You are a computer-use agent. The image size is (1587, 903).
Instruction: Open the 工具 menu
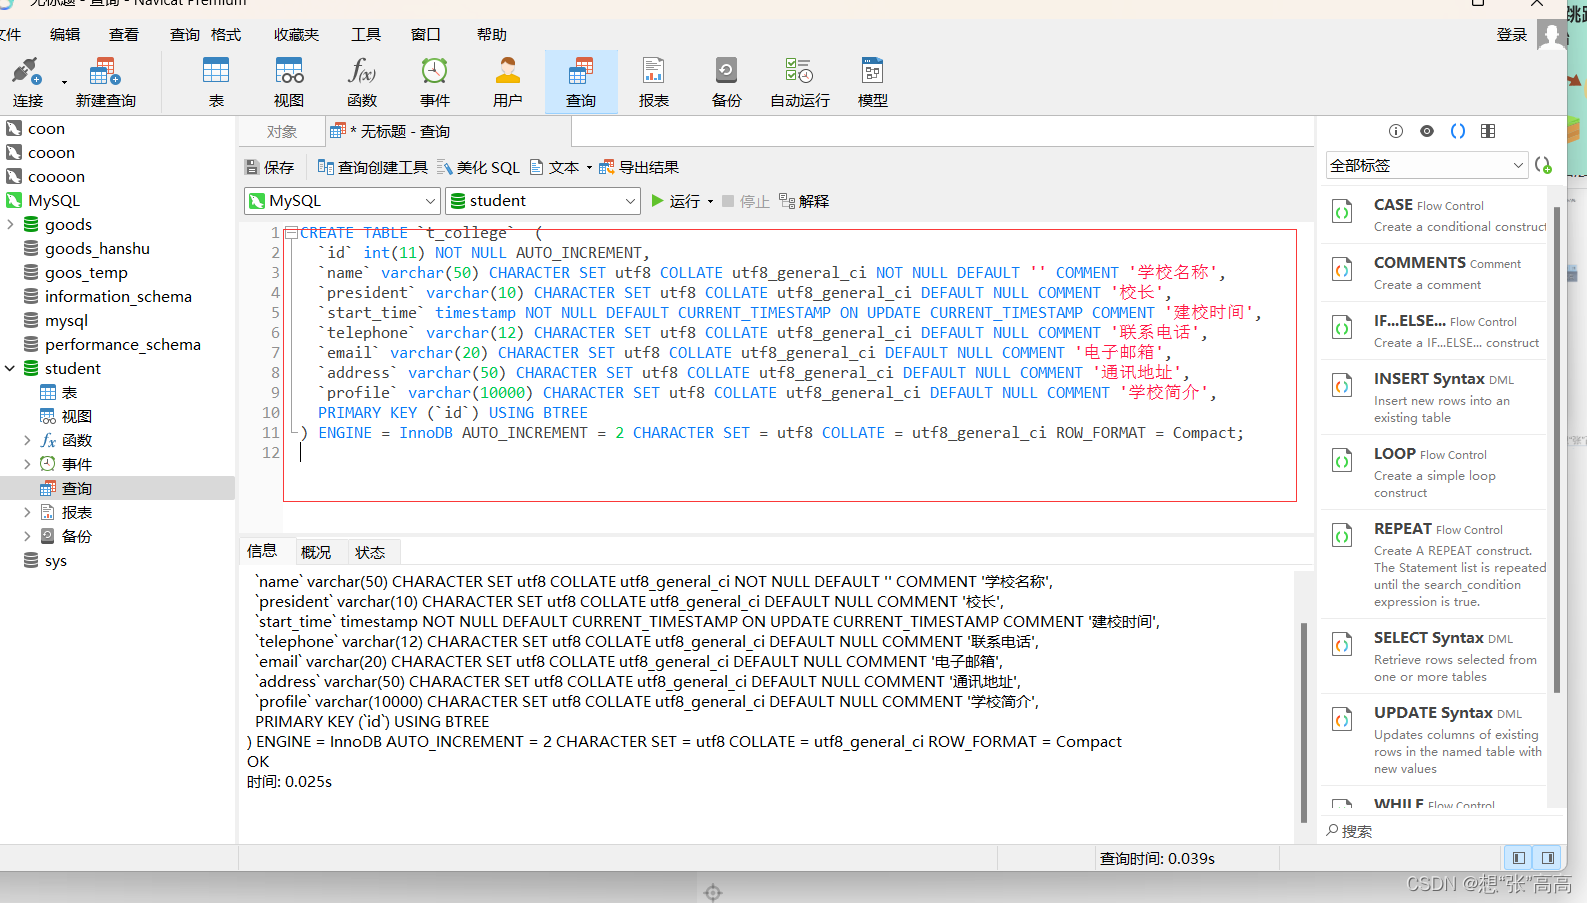pos(366,34)
